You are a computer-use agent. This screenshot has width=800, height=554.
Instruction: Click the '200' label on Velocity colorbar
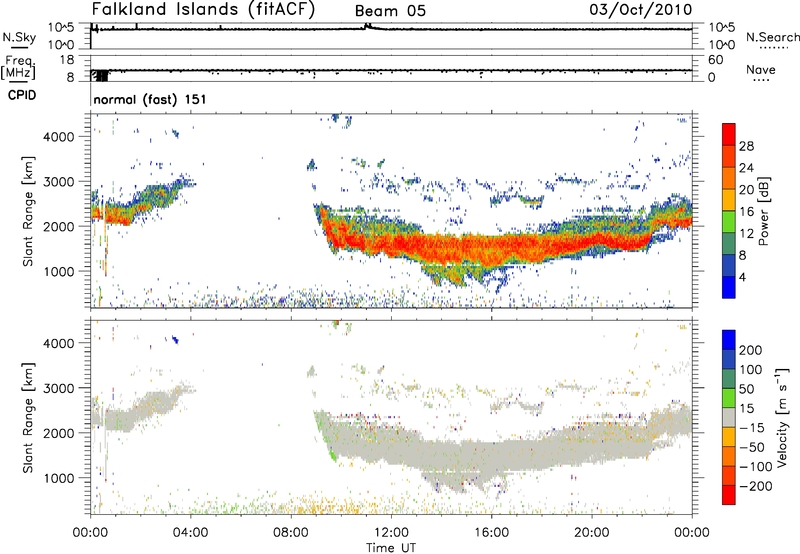point(751,350)
